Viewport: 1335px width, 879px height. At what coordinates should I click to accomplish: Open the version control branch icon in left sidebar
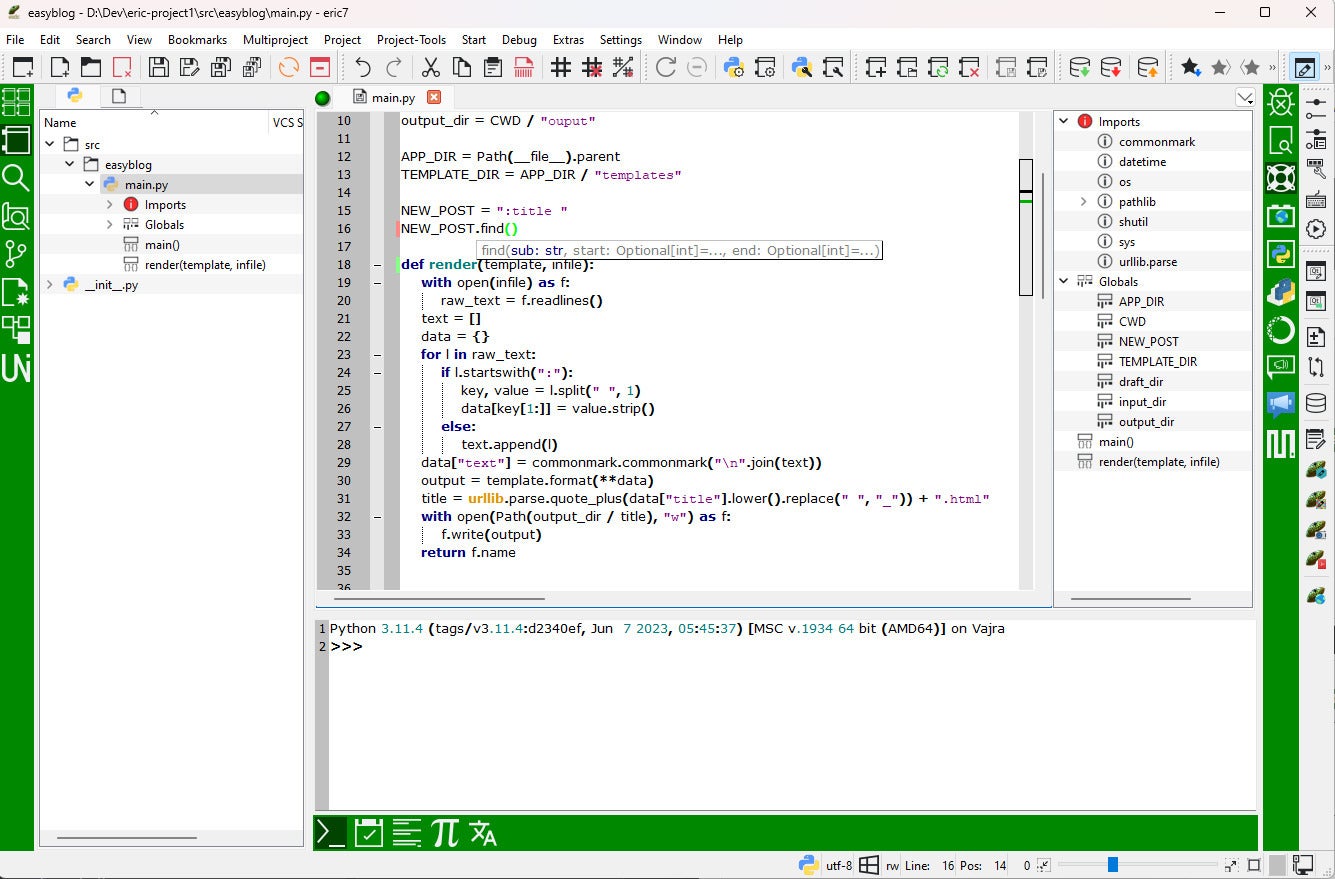[x=16, y=254]
